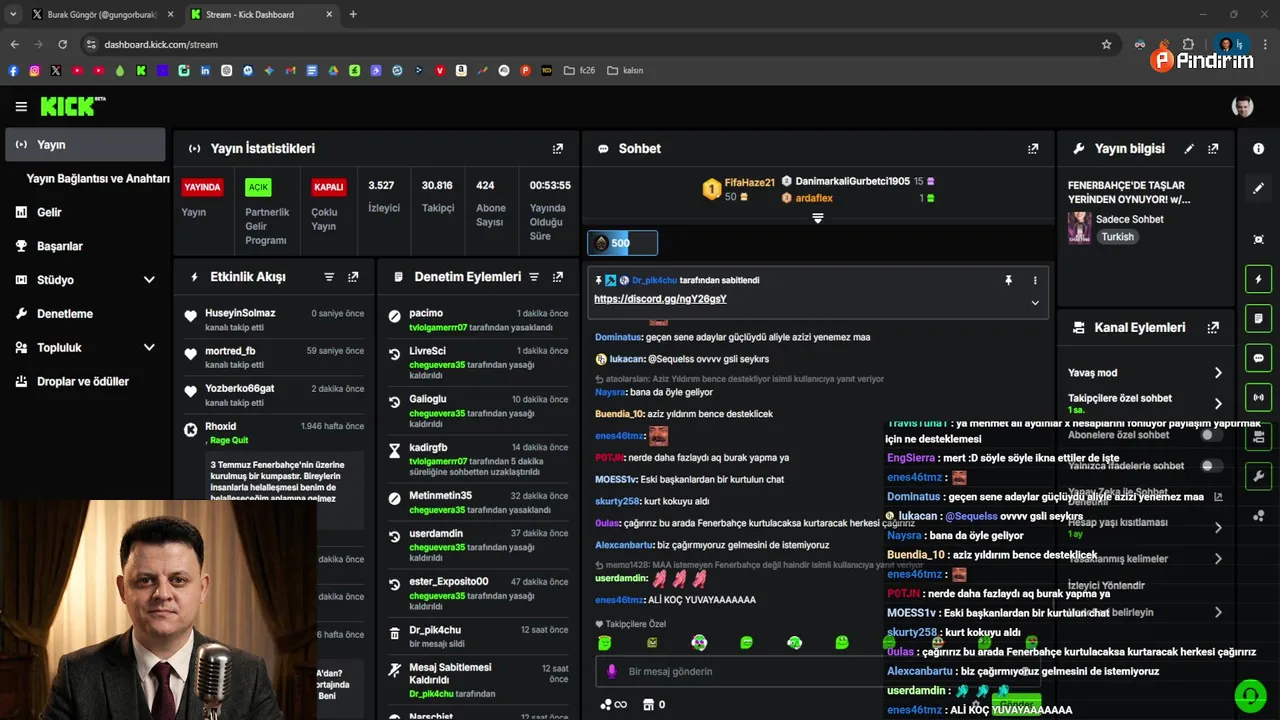Open Başarılar in the sidebar

[x=85, y=246]
